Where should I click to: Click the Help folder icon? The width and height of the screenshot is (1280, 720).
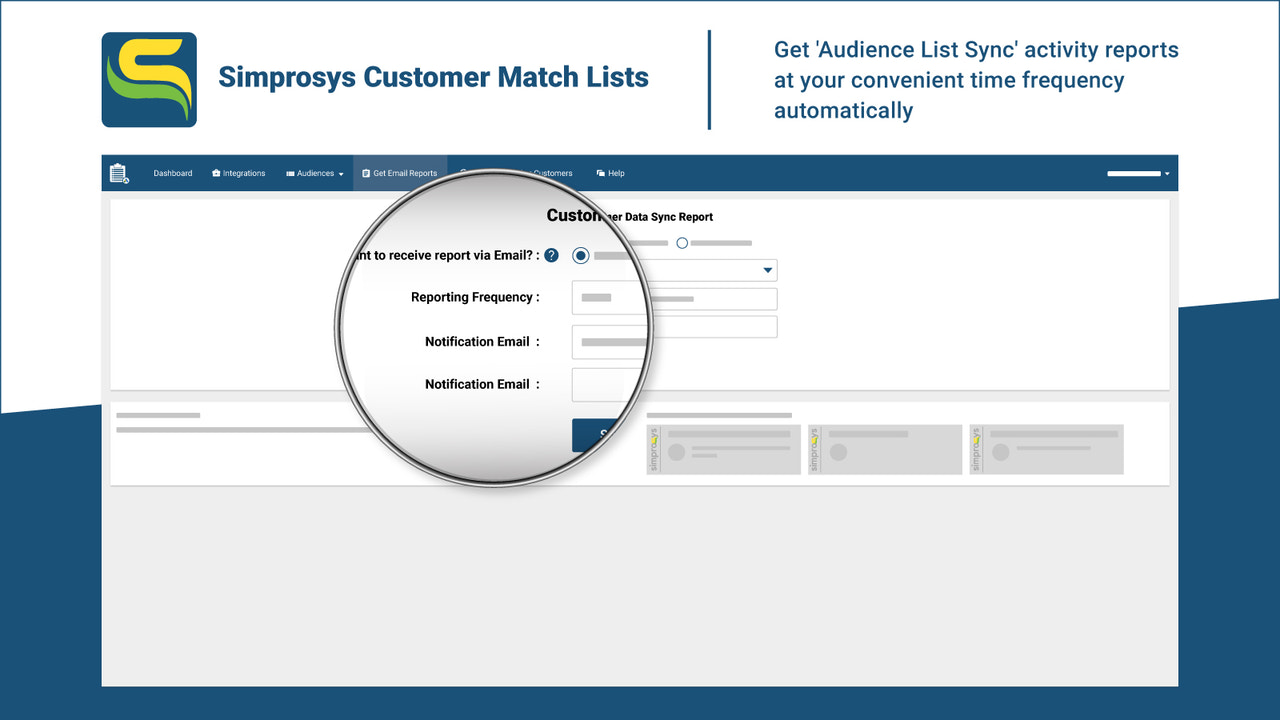coord(599,173)
